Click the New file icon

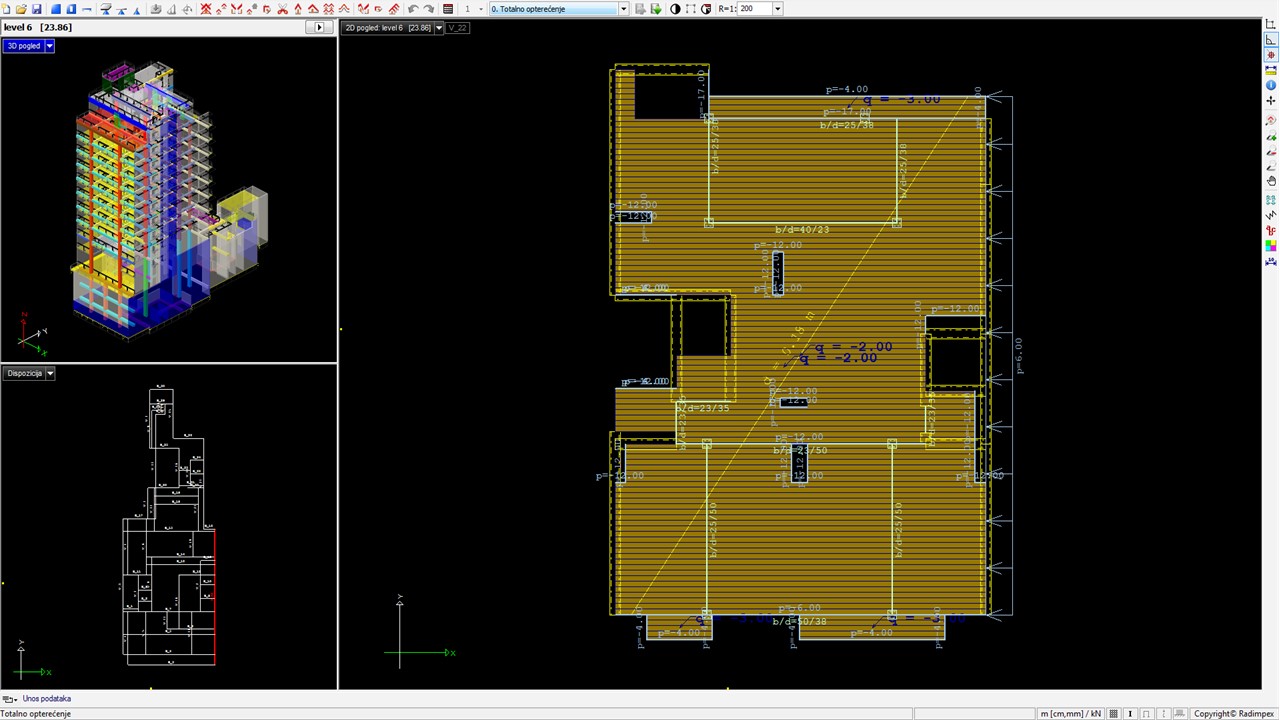(x=6, y=9)
